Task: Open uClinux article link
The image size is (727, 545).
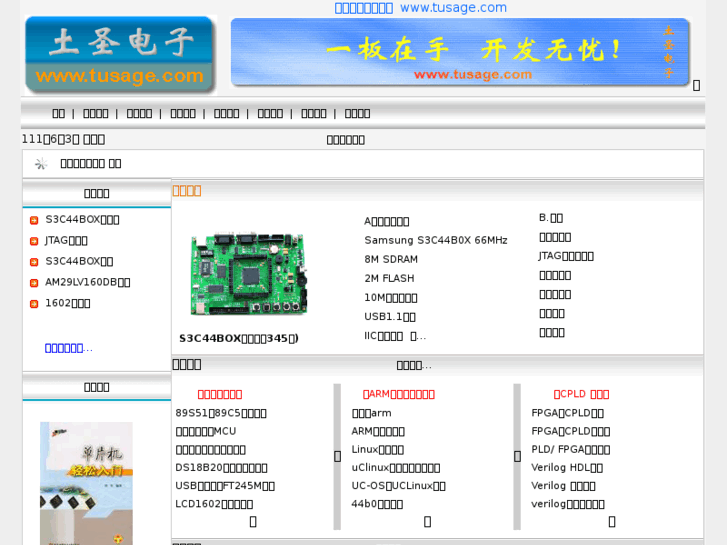Action: pyautogui.click(x=396, y=468)
